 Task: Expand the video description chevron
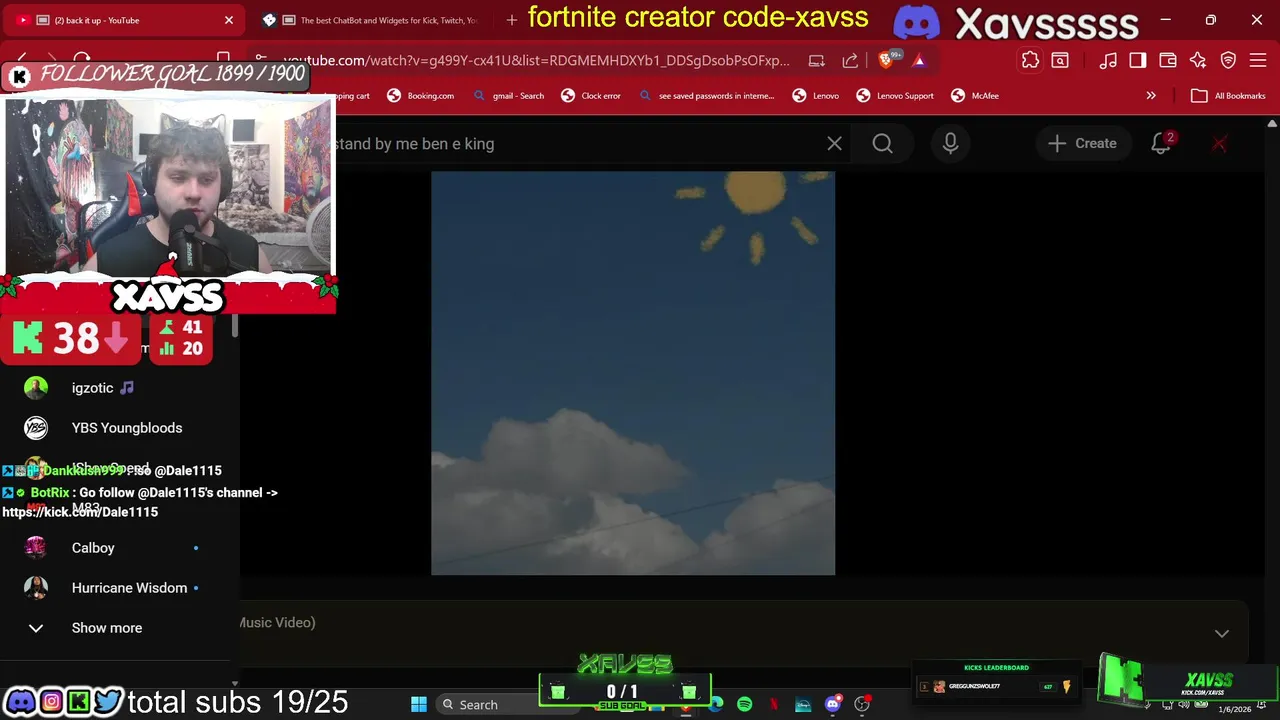tap(1221, 633)
